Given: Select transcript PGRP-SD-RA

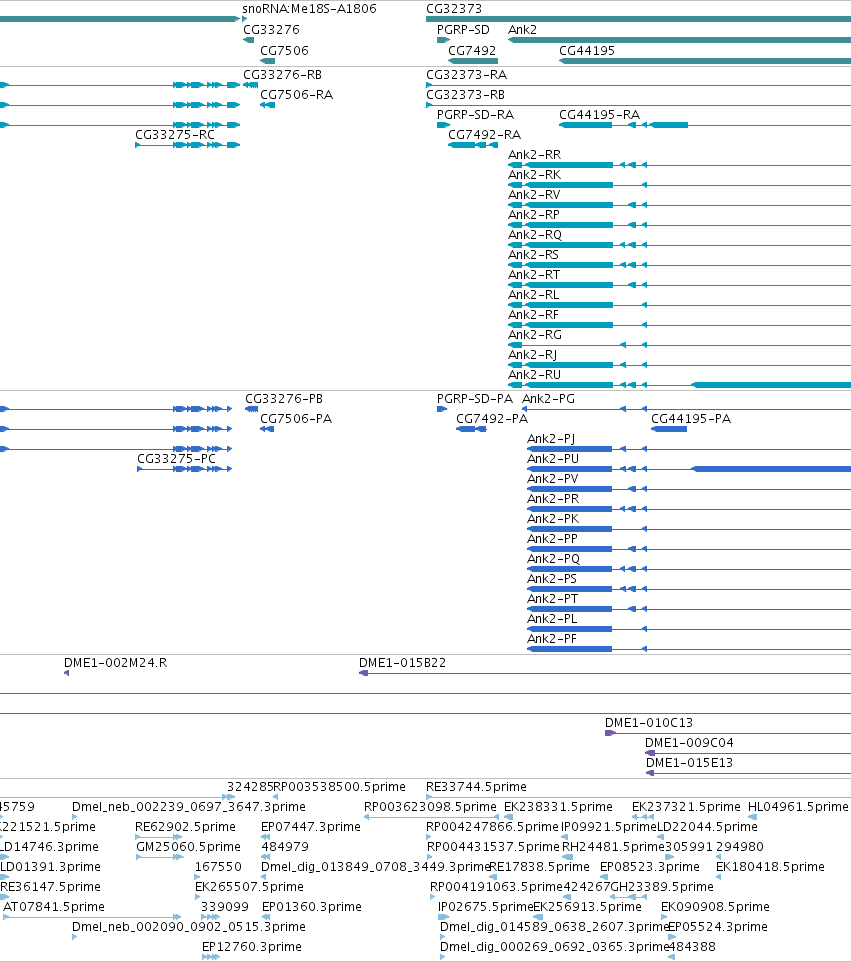Looking at the screenshot, I should (x=475, y=115).
